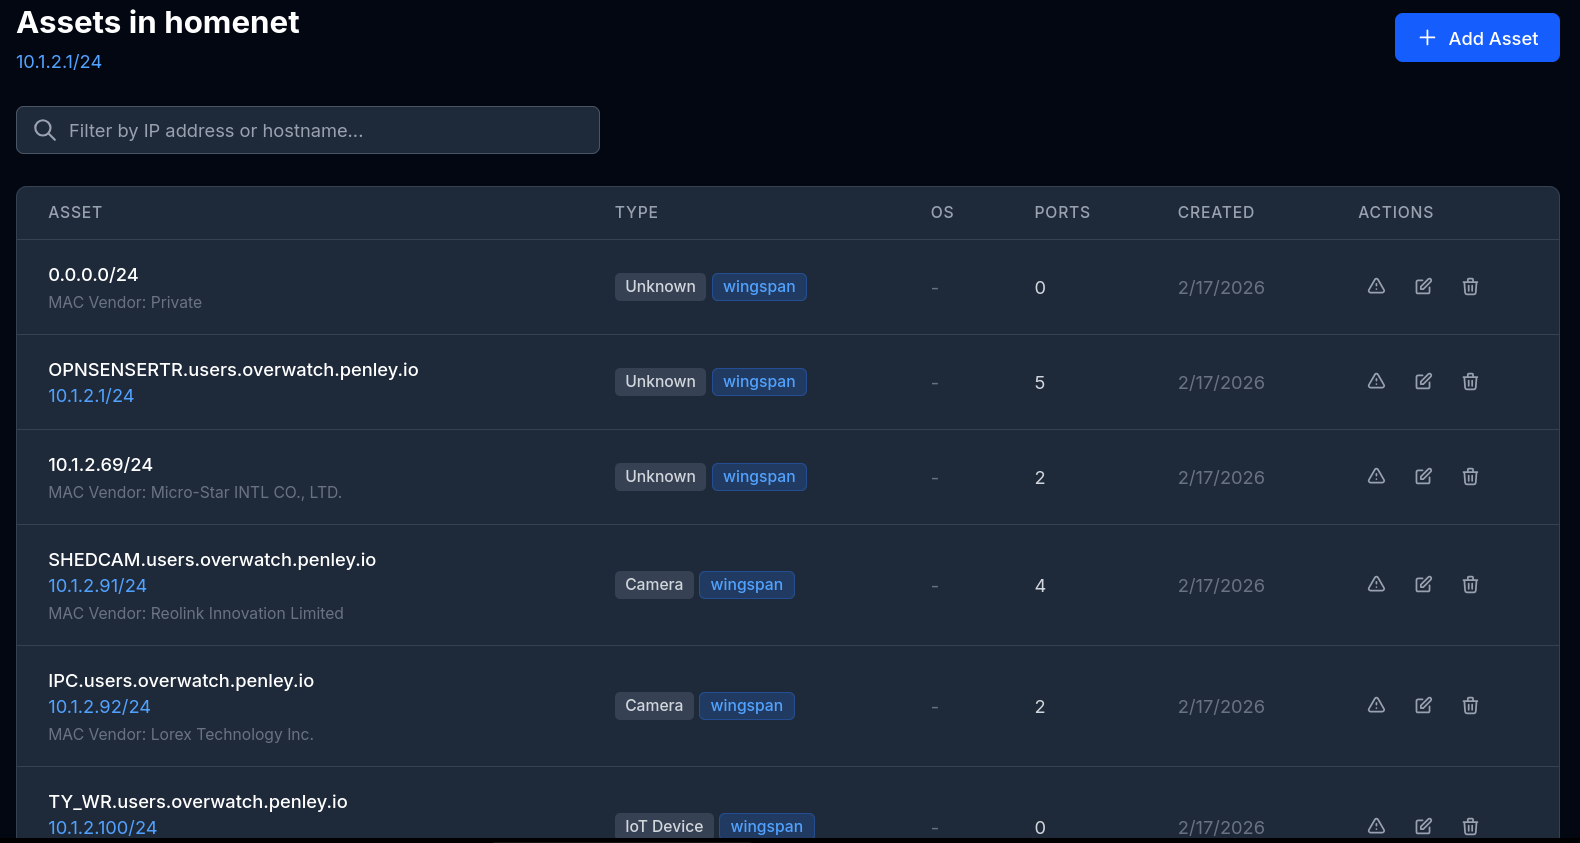Click Camera type badge on SHEDCAM row
Screen dimensions: 1580x843
point(654,585)
